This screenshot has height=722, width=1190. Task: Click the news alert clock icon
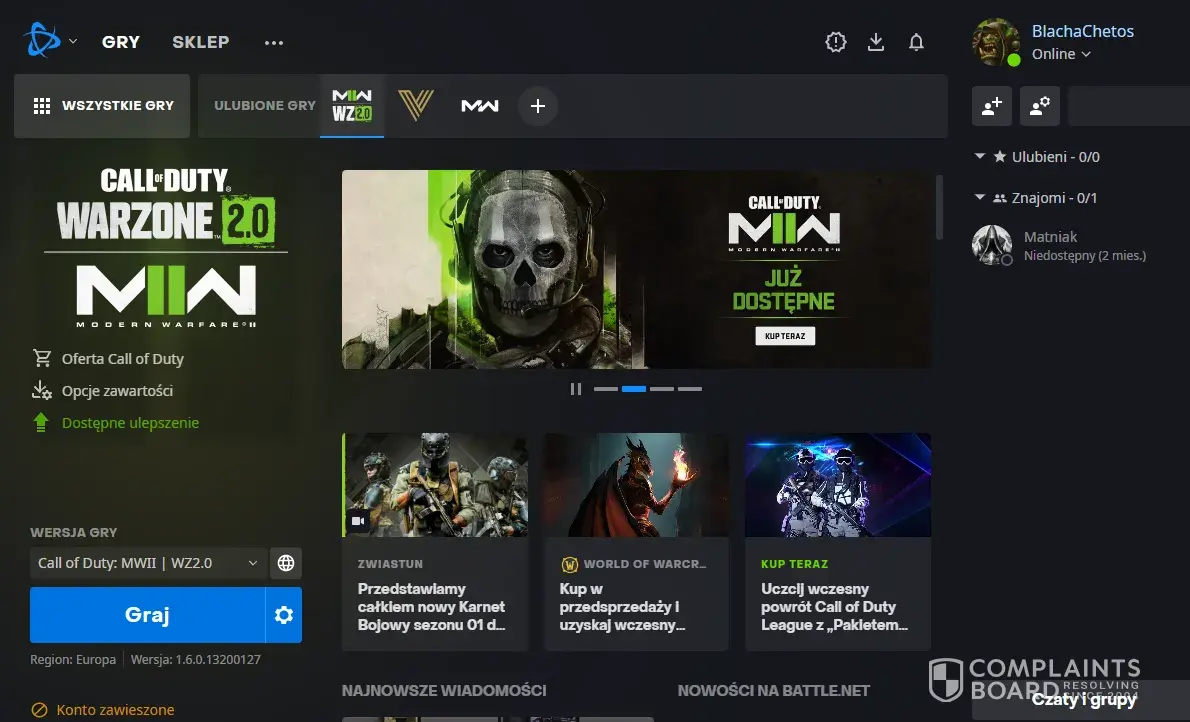point(836,42)
